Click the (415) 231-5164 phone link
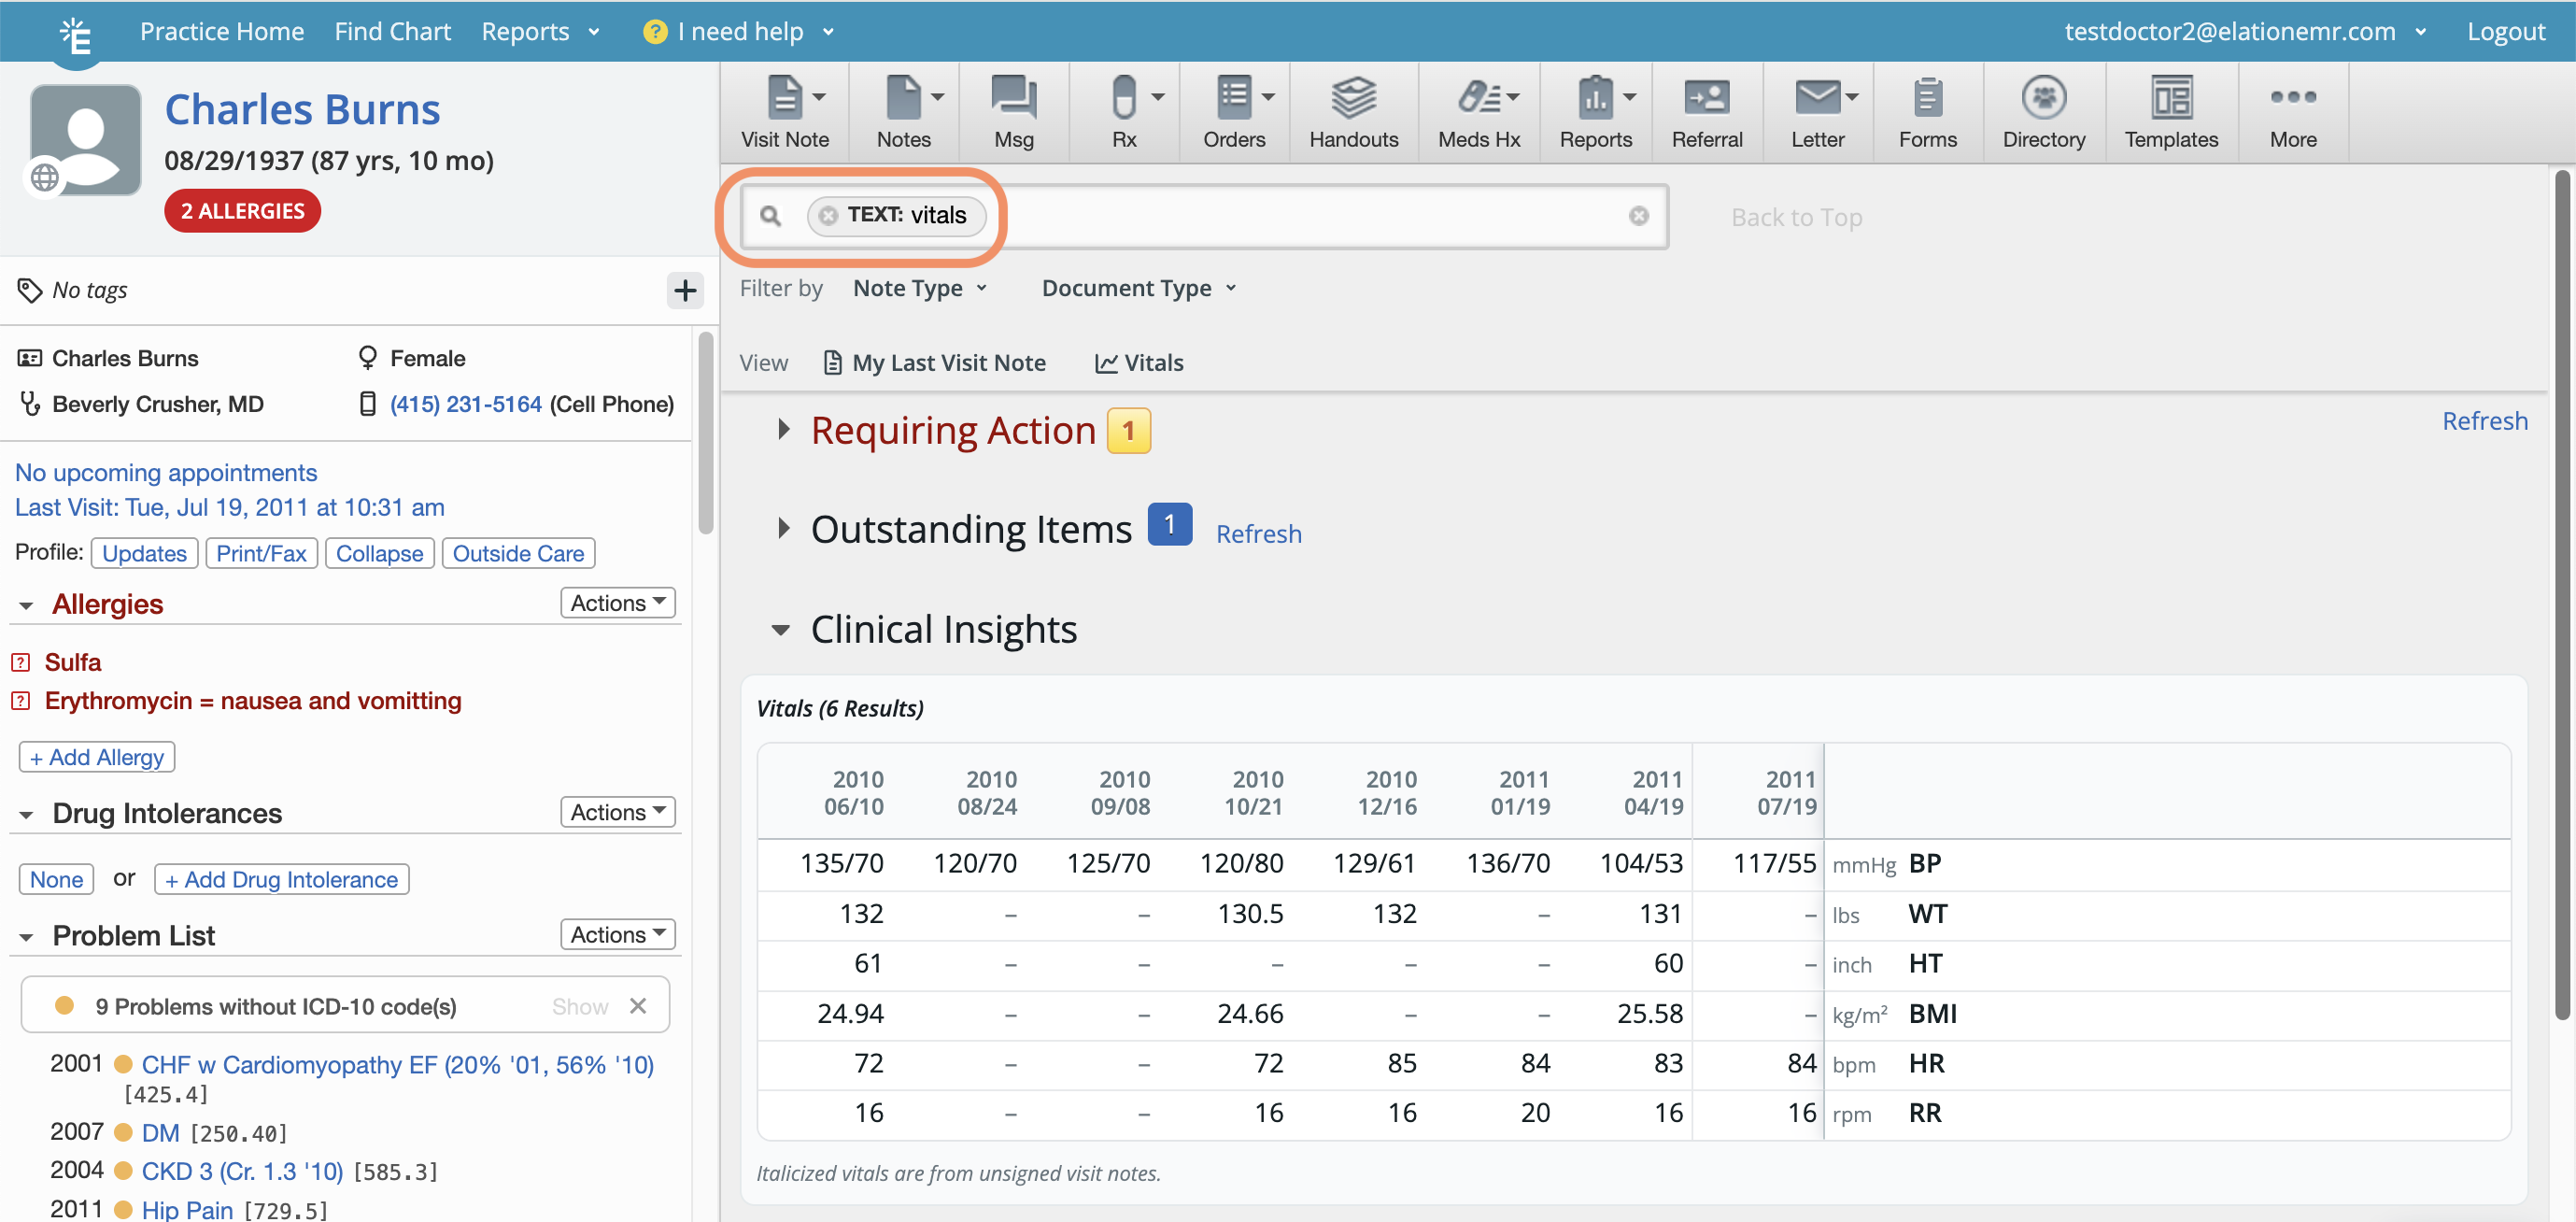The height and width of the screenshot is (1222, 2576). pos(465,404)
